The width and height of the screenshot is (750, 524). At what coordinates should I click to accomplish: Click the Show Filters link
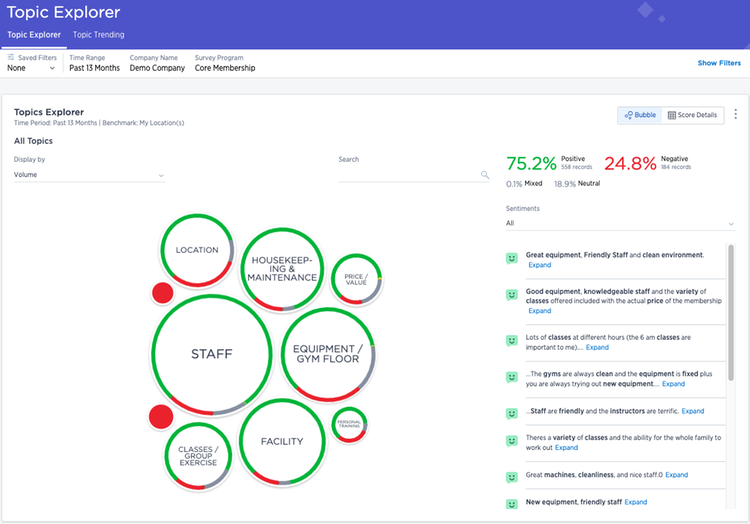(x=719, y=63)
